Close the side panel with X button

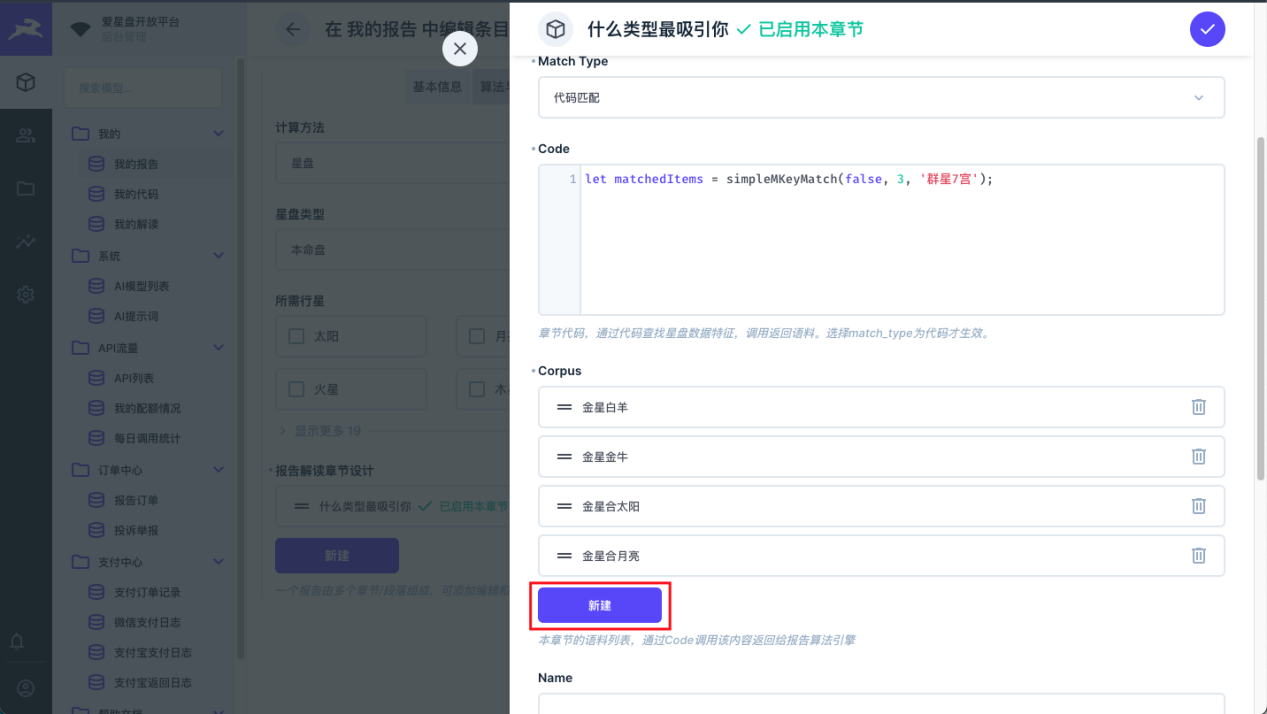pyautogui.click(x=460, y=48)
